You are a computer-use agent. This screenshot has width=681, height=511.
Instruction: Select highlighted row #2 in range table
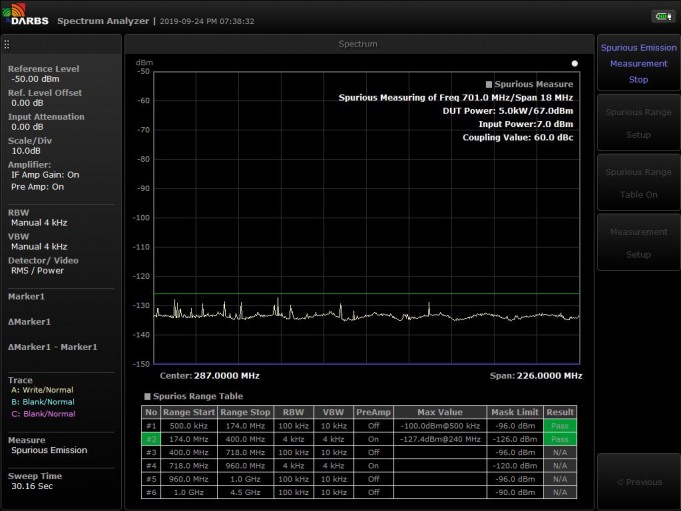point(152,439)
